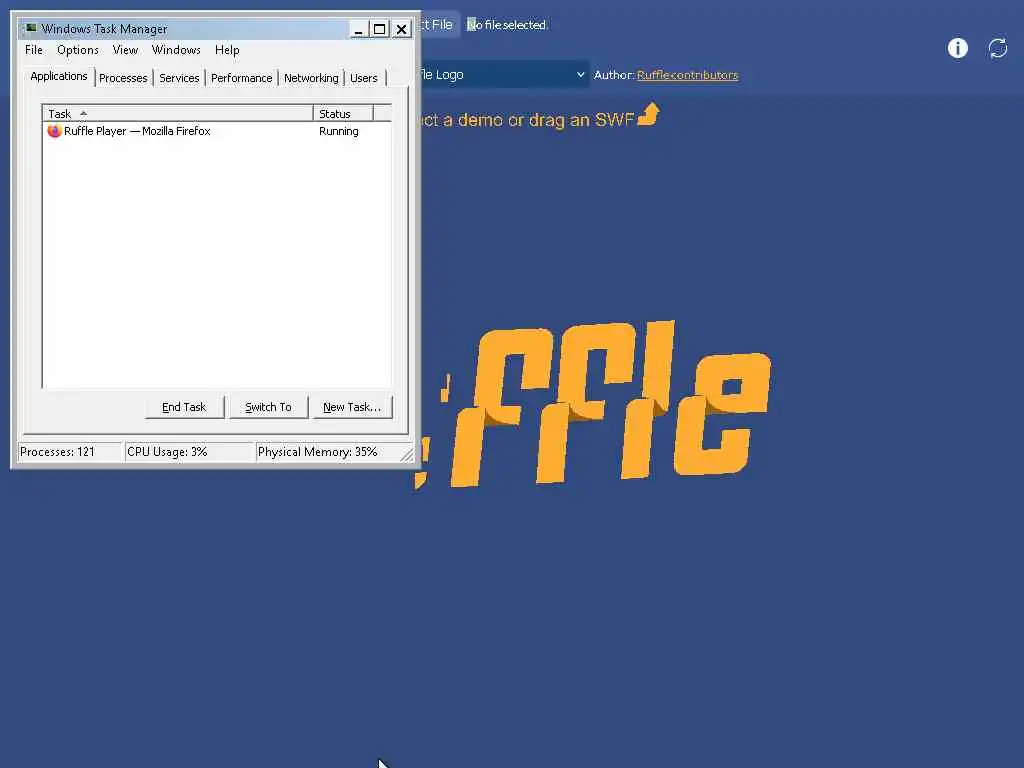Click the Physical Memory: 35% status entry

tap(328, 452)
